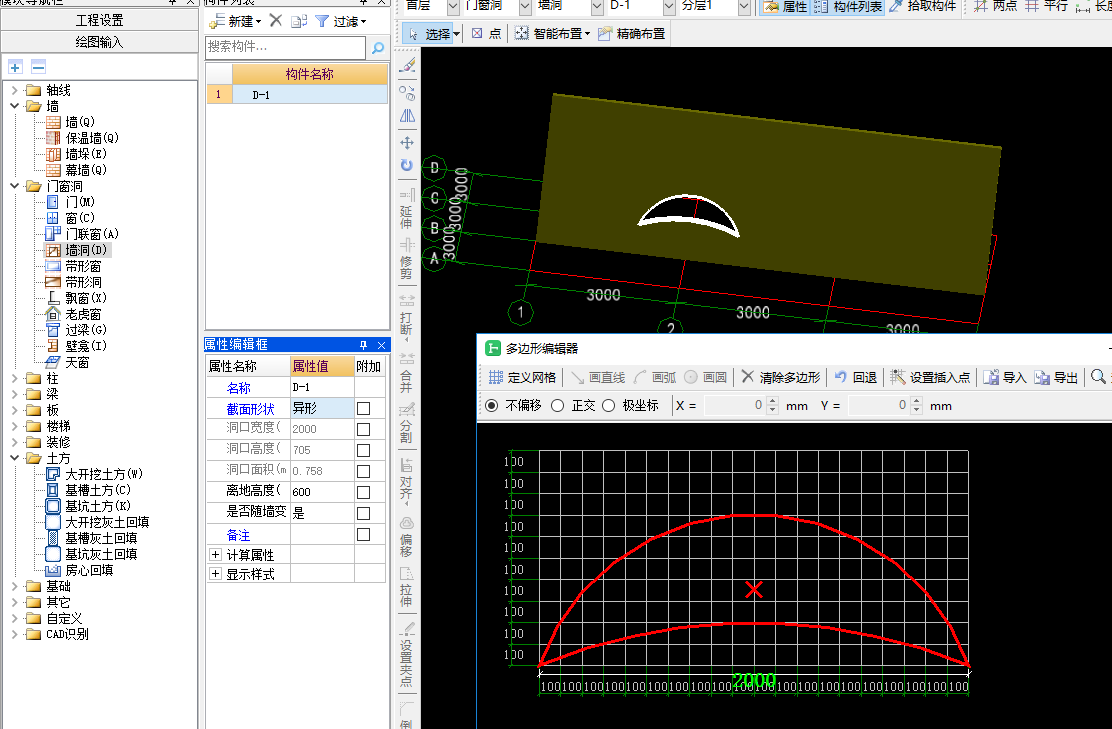
Task: Collapse 门窗洞 tree folder
Action: tap(15, 186)
